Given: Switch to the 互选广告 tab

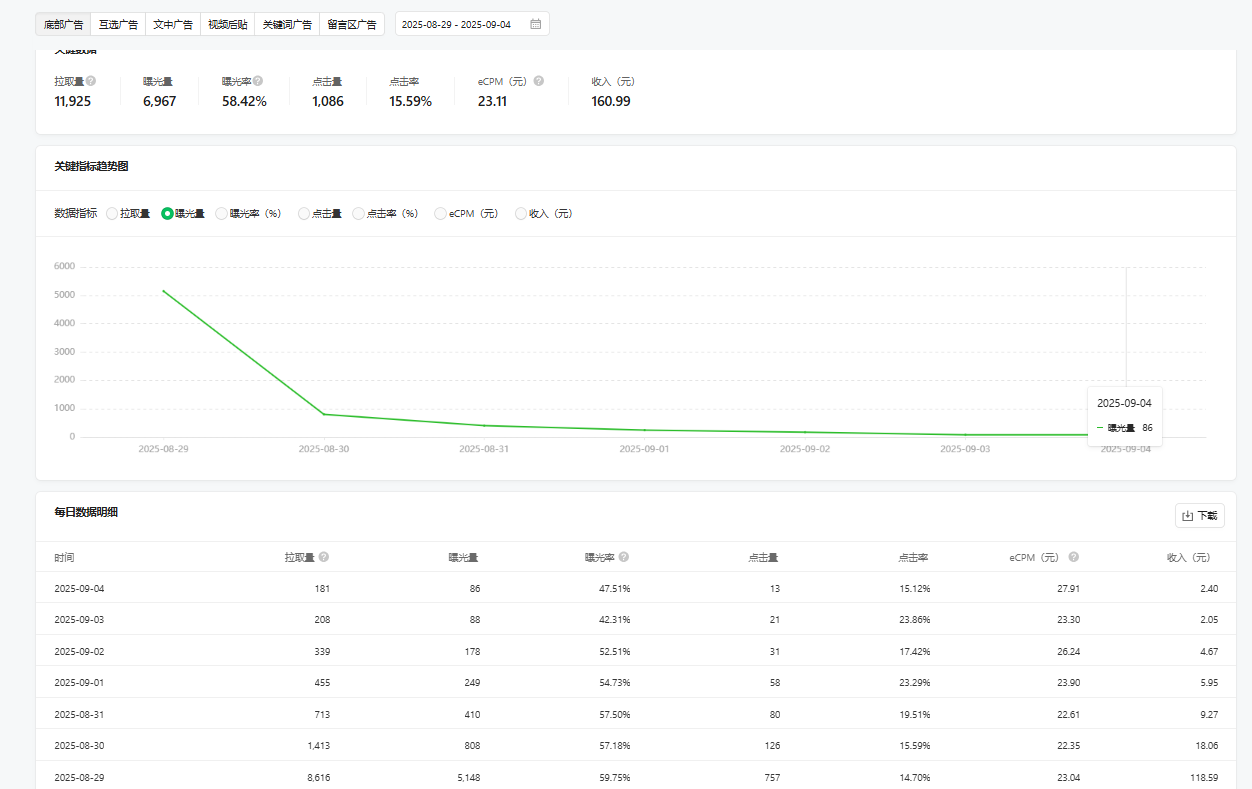Looking at the screenshot, I should click(x=118, y=24).
